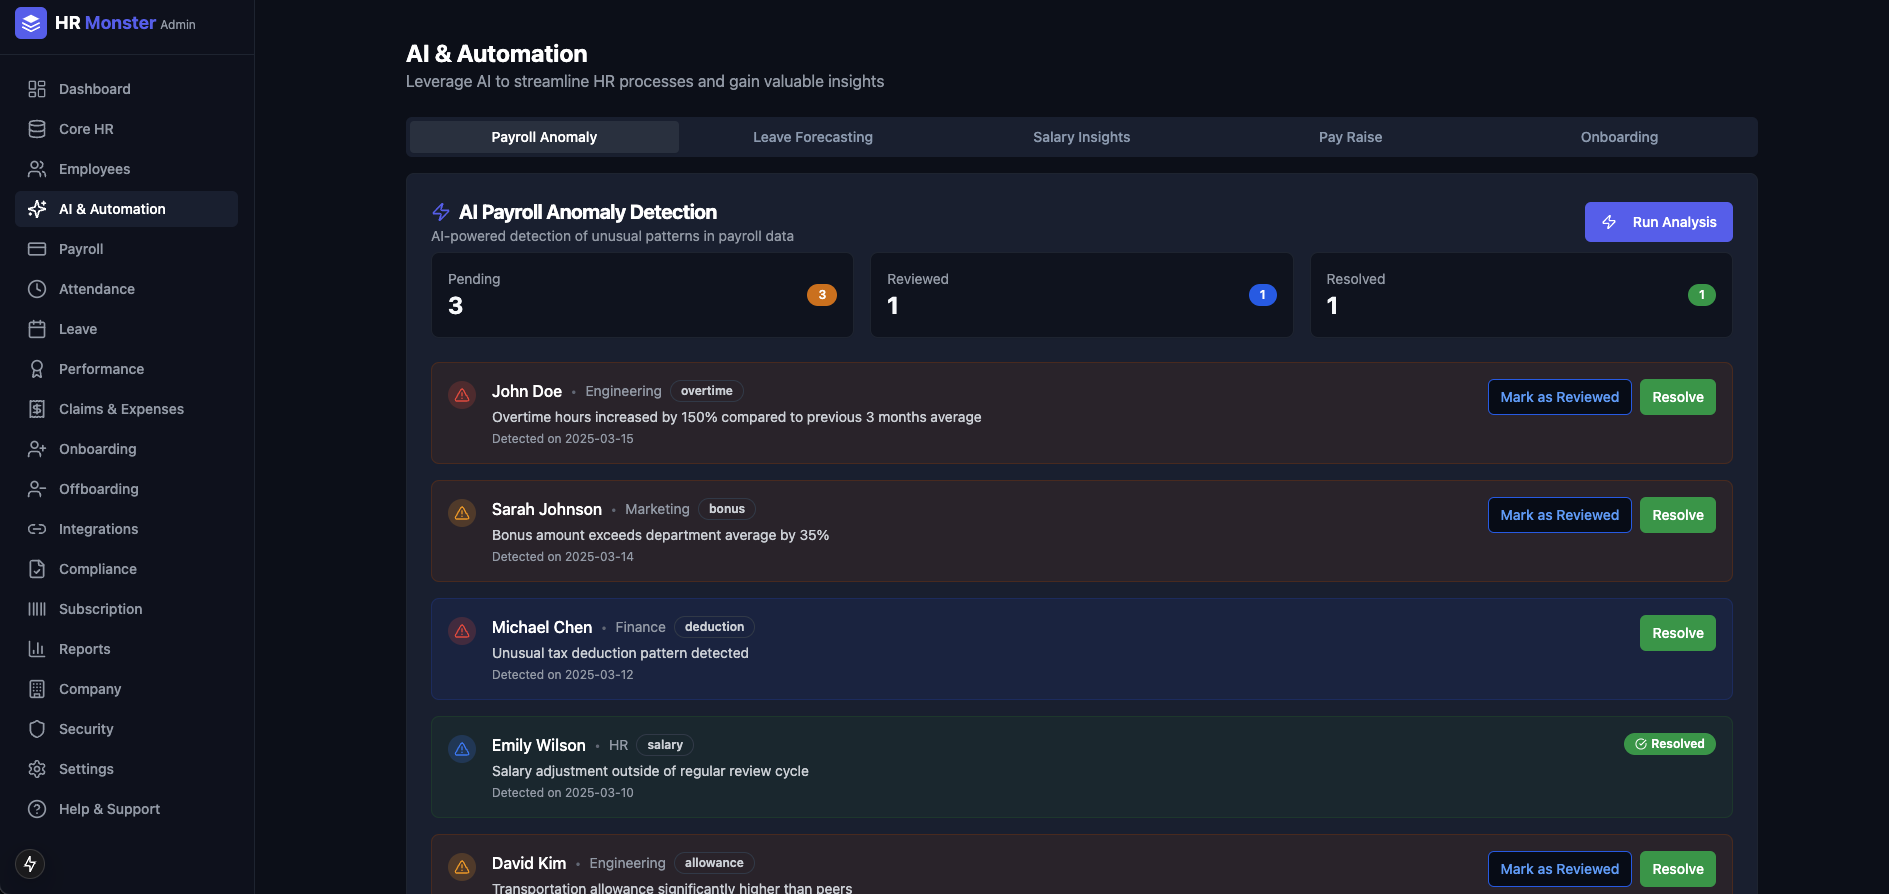The image size is (1889, 894).
Task: Click AI & Automation sparkle icon
Action: tap(37, 209)
